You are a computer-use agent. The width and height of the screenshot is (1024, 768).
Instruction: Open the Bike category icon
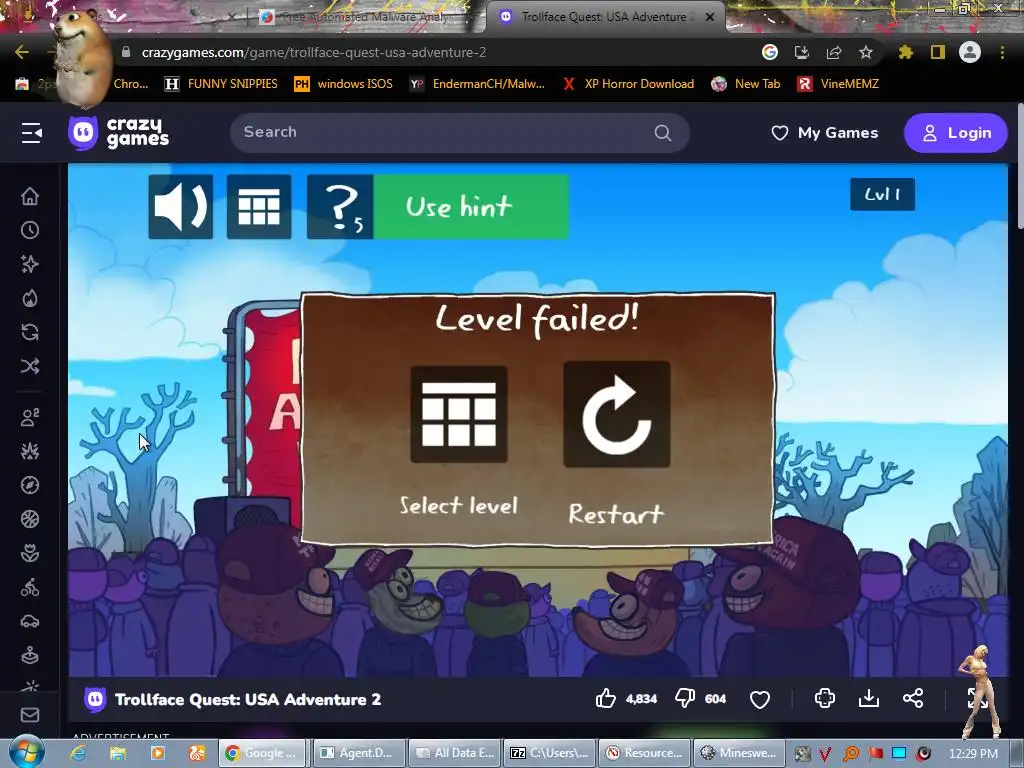[x=30, y=588]
